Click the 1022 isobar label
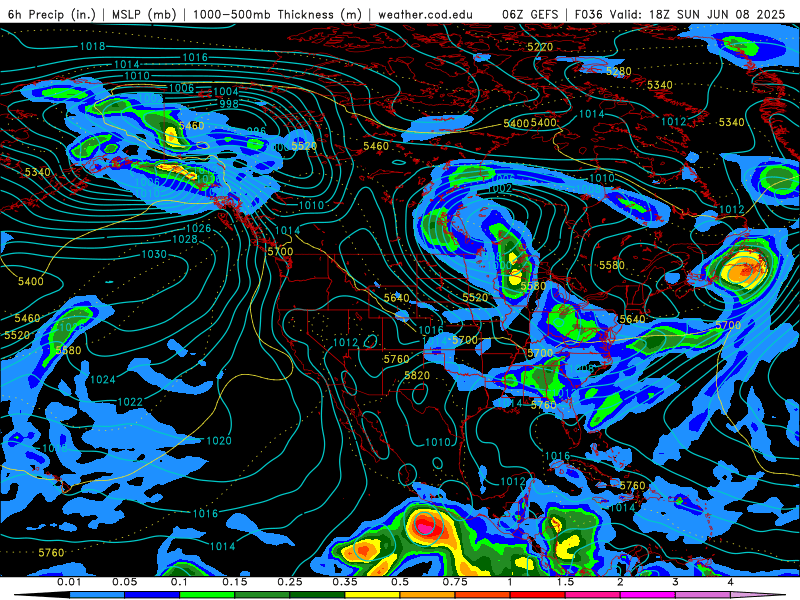This screenshot has width=800, height=600. point(130,402)
